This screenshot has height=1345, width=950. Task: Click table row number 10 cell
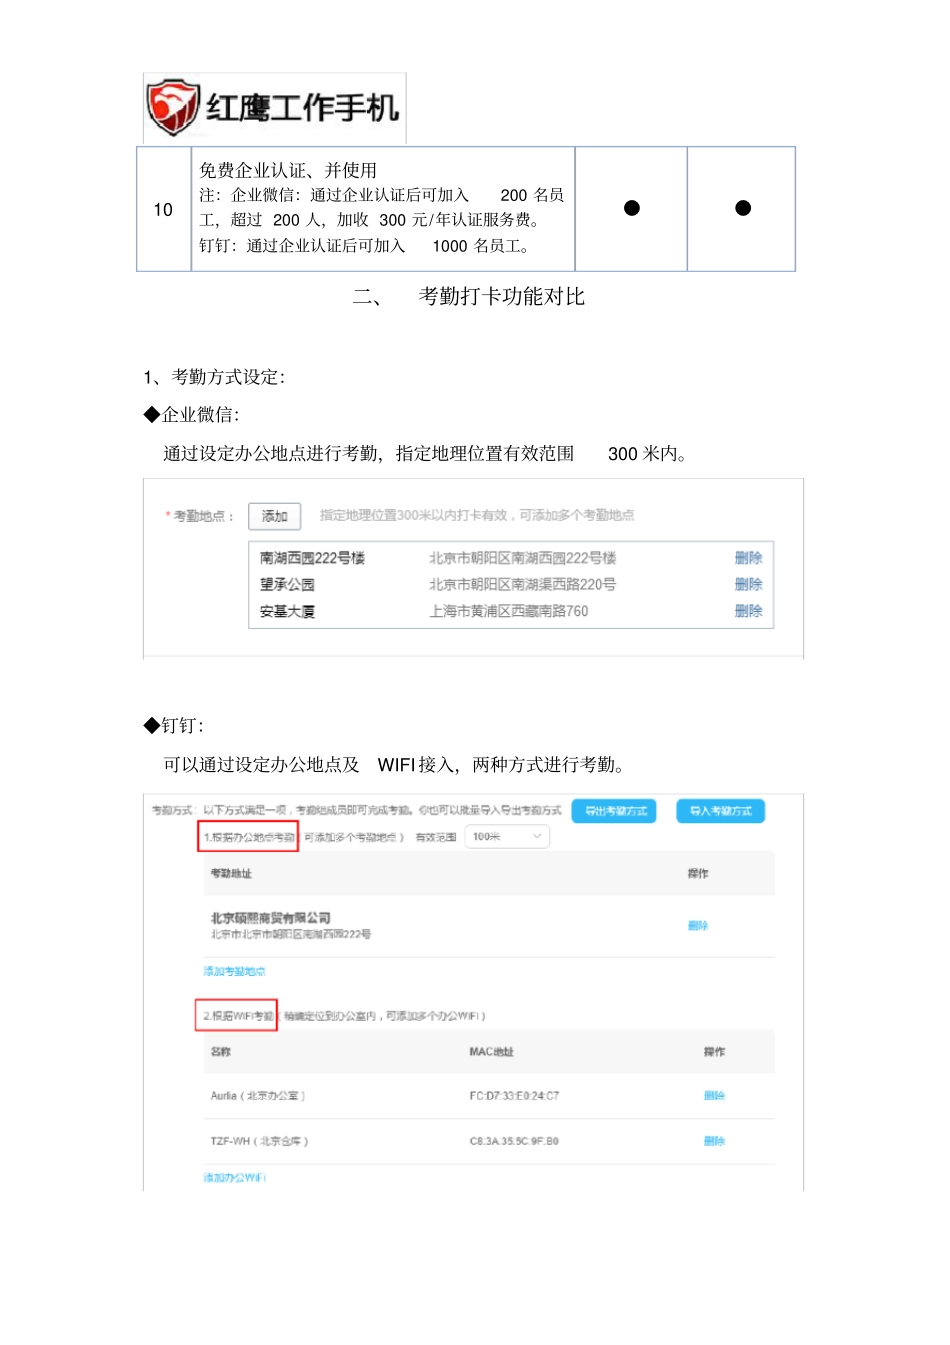pos(163,209)
